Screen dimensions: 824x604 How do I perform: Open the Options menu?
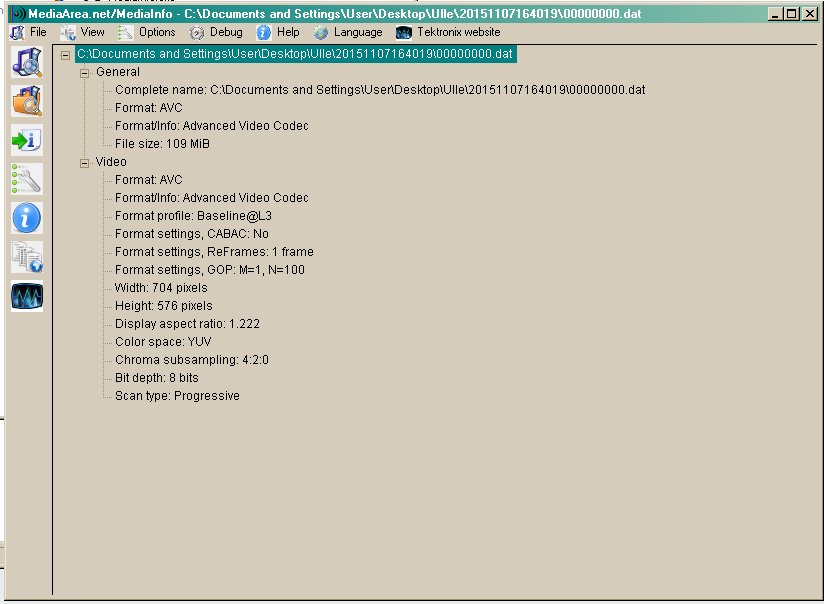pyautogui.click(x=157, y=32)
